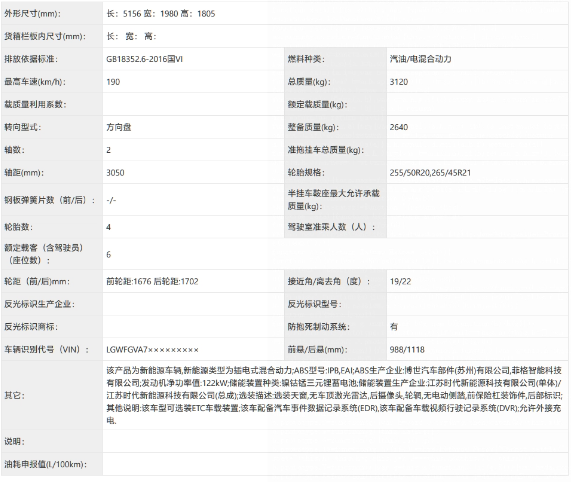This screenshot has width=571, height=482.
Task: Select emission standard GB18352.6-2016国VI
Action: tap(145, 59)
